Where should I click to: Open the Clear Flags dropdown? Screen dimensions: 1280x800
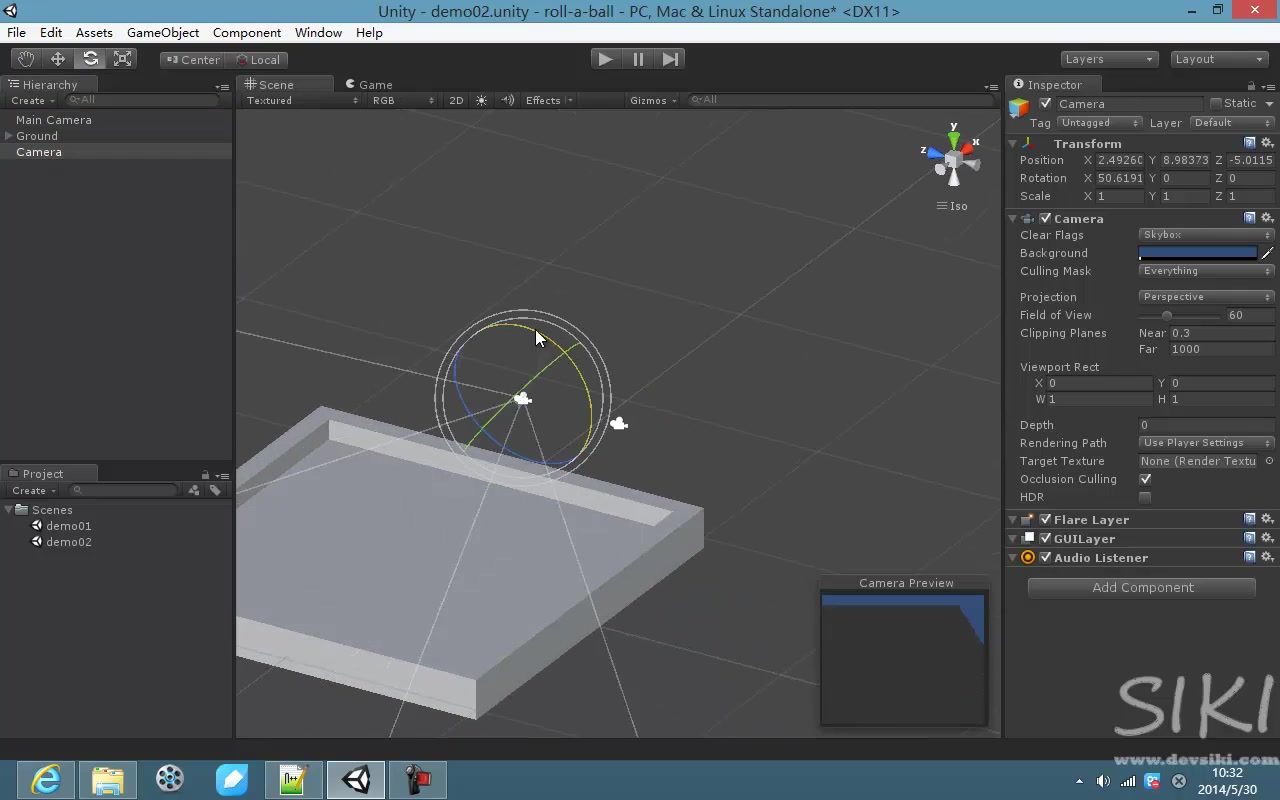tap(1205, 235)
